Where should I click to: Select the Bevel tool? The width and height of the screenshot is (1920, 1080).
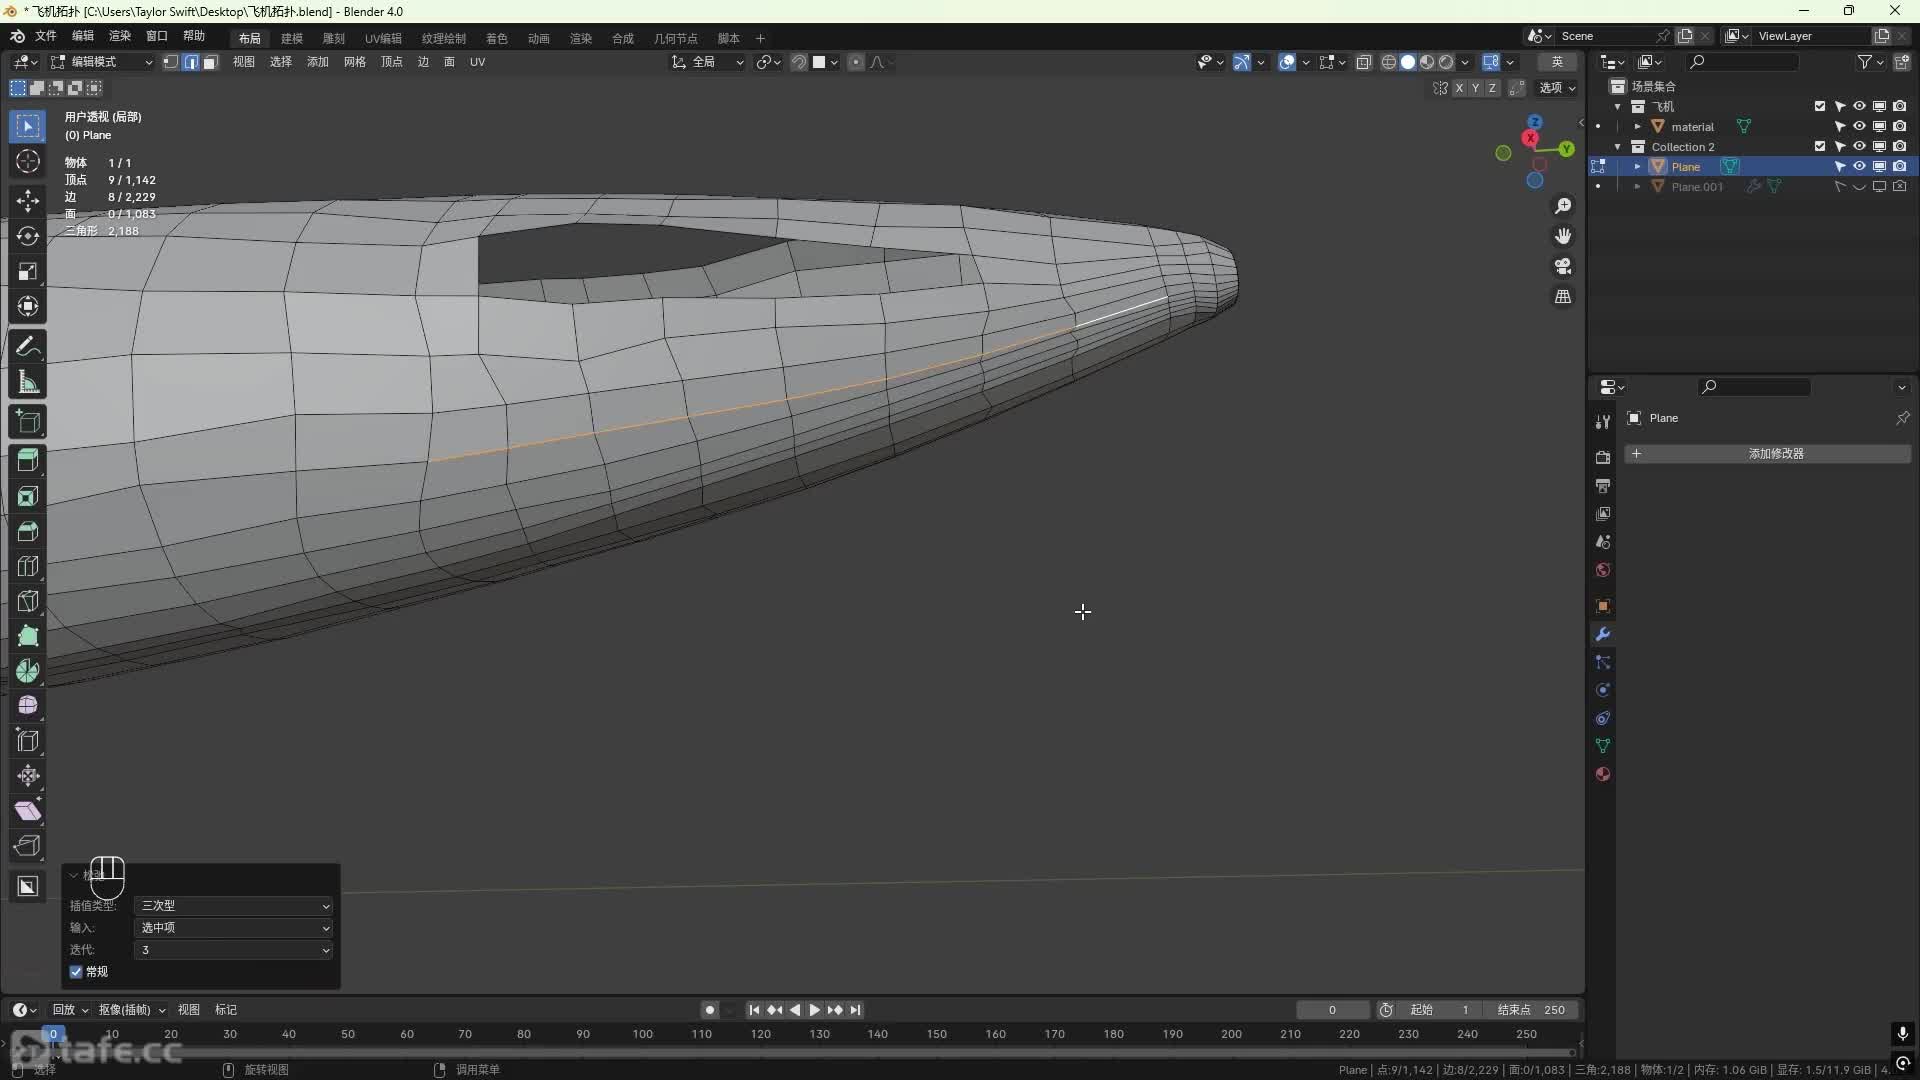coord(27,531)
